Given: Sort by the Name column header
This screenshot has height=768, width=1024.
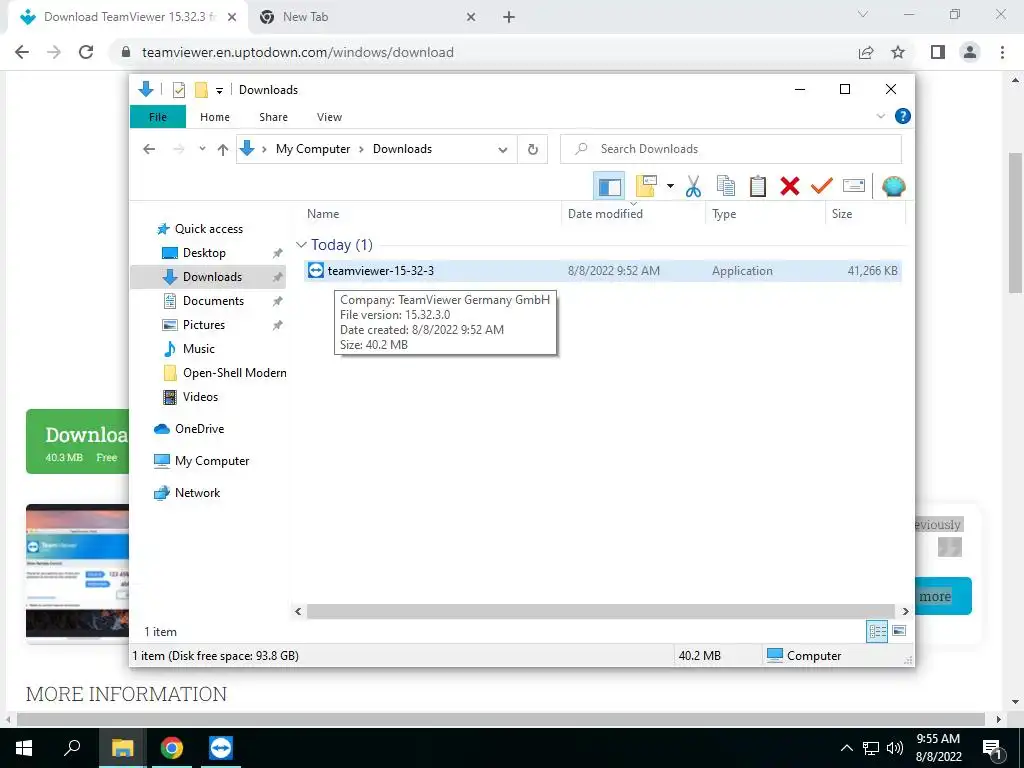Looking at the screenshot, I should point(431,214).
